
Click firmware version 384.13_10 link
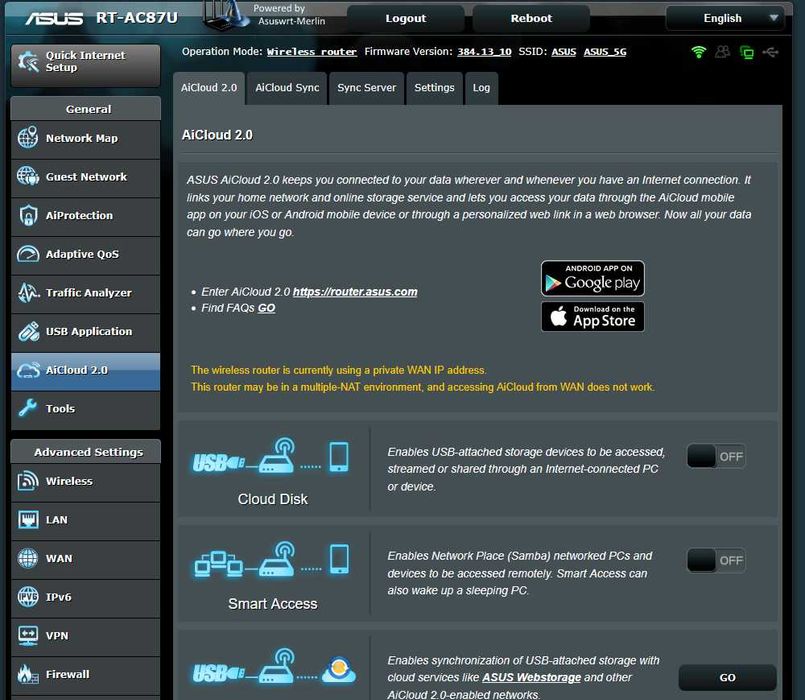(x=484, y=52)
